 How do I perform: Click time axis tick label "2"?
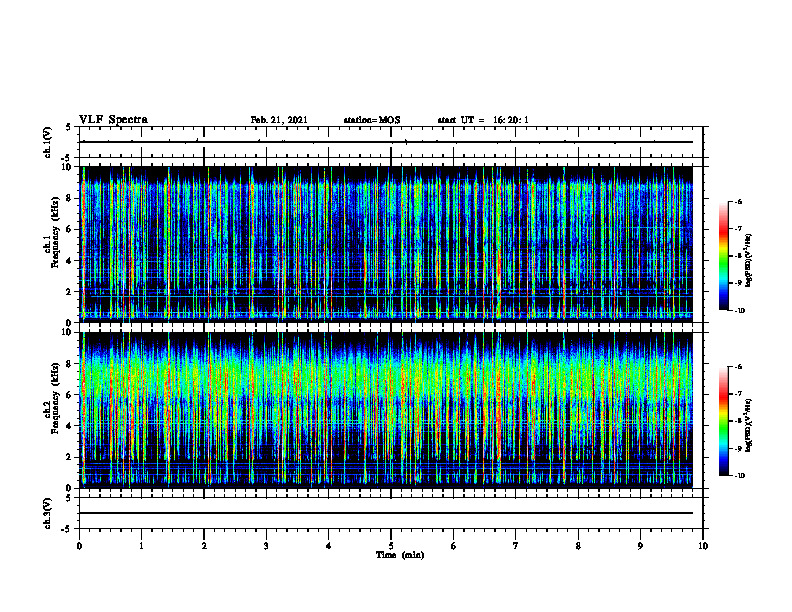pos(204,546)
